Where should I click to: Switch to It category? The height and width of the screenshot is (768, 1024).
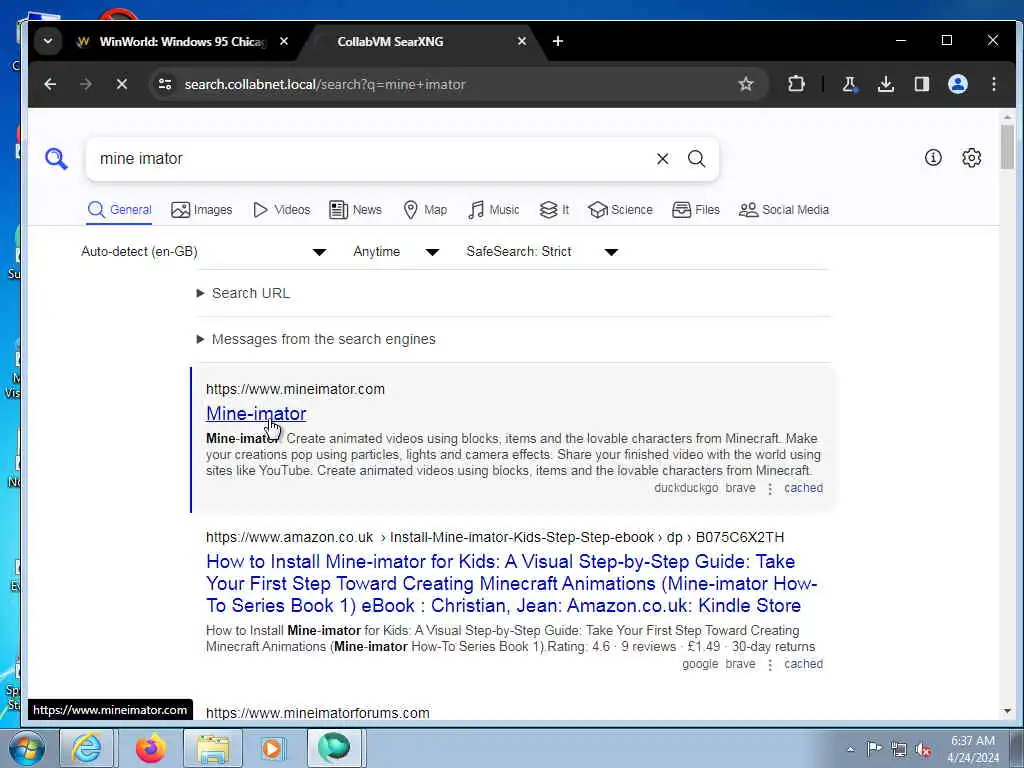tap(554, 210)
